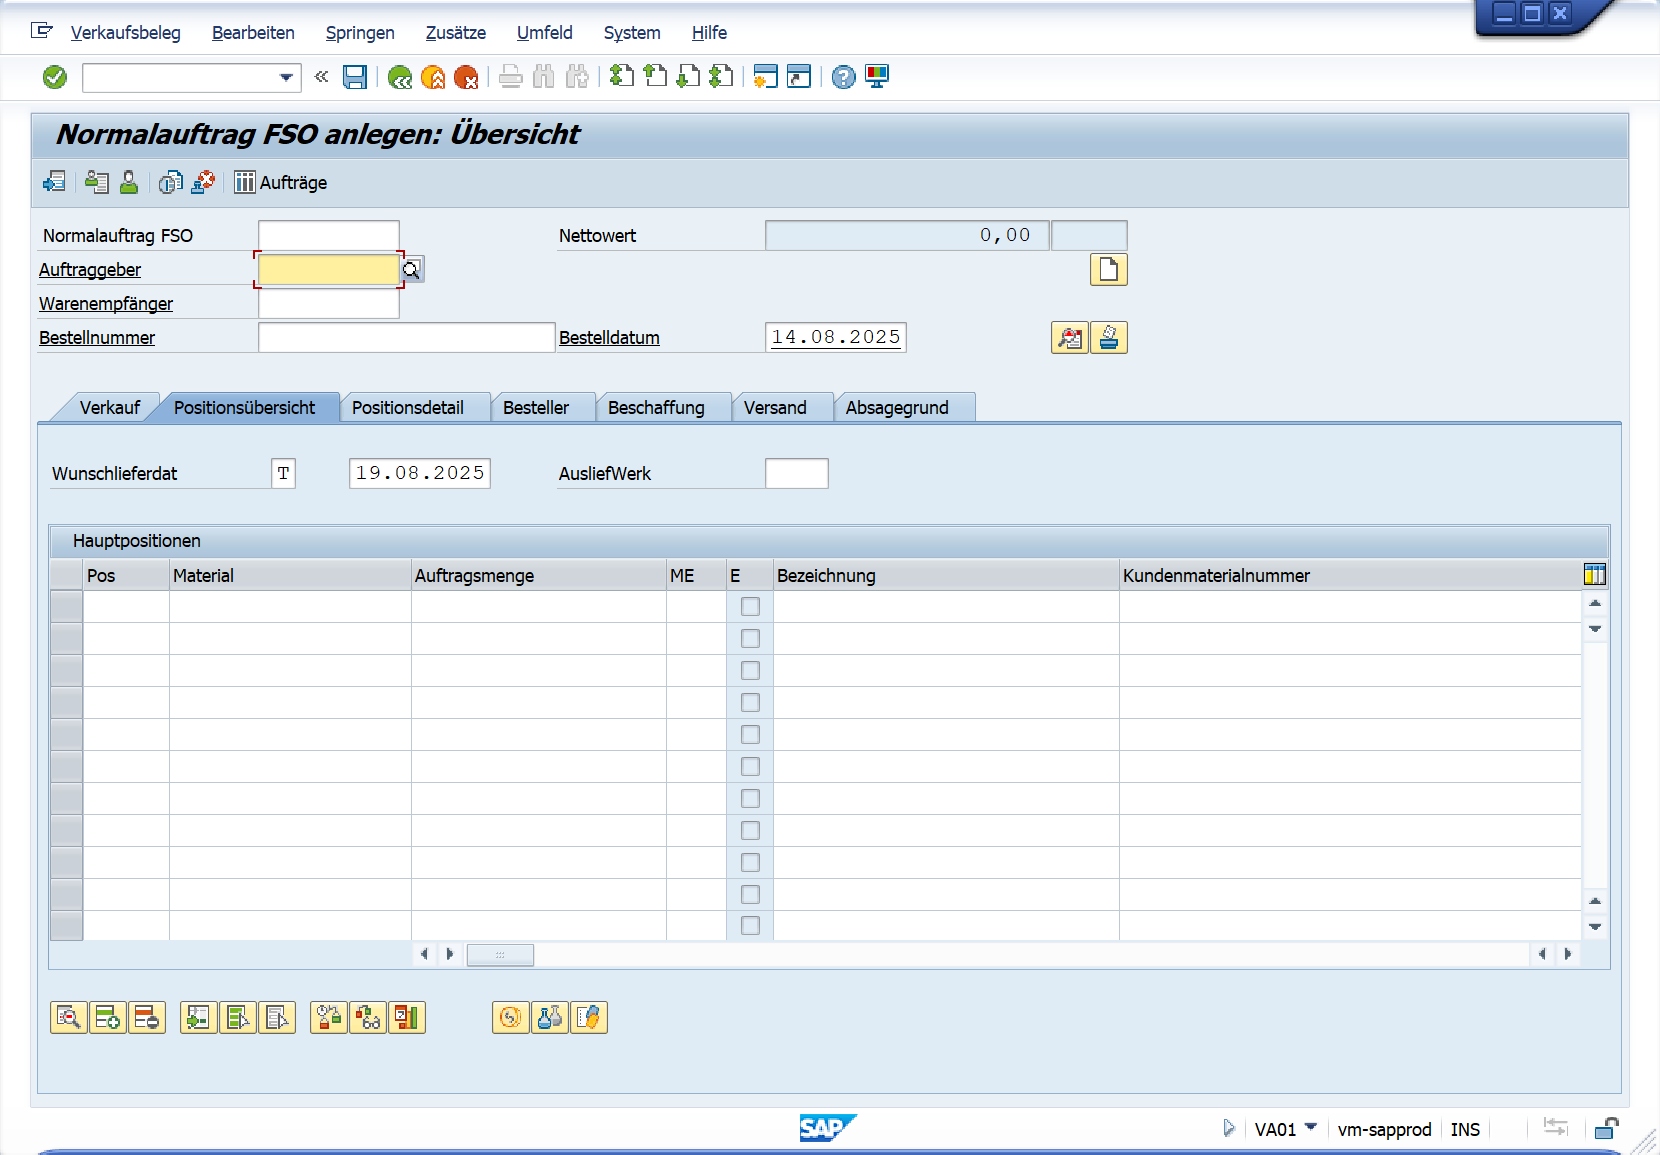Image resolution: width=1660 pixels, height=1155 pixels.
Task: Open the Zusätze menu
Action: [455, 33]
